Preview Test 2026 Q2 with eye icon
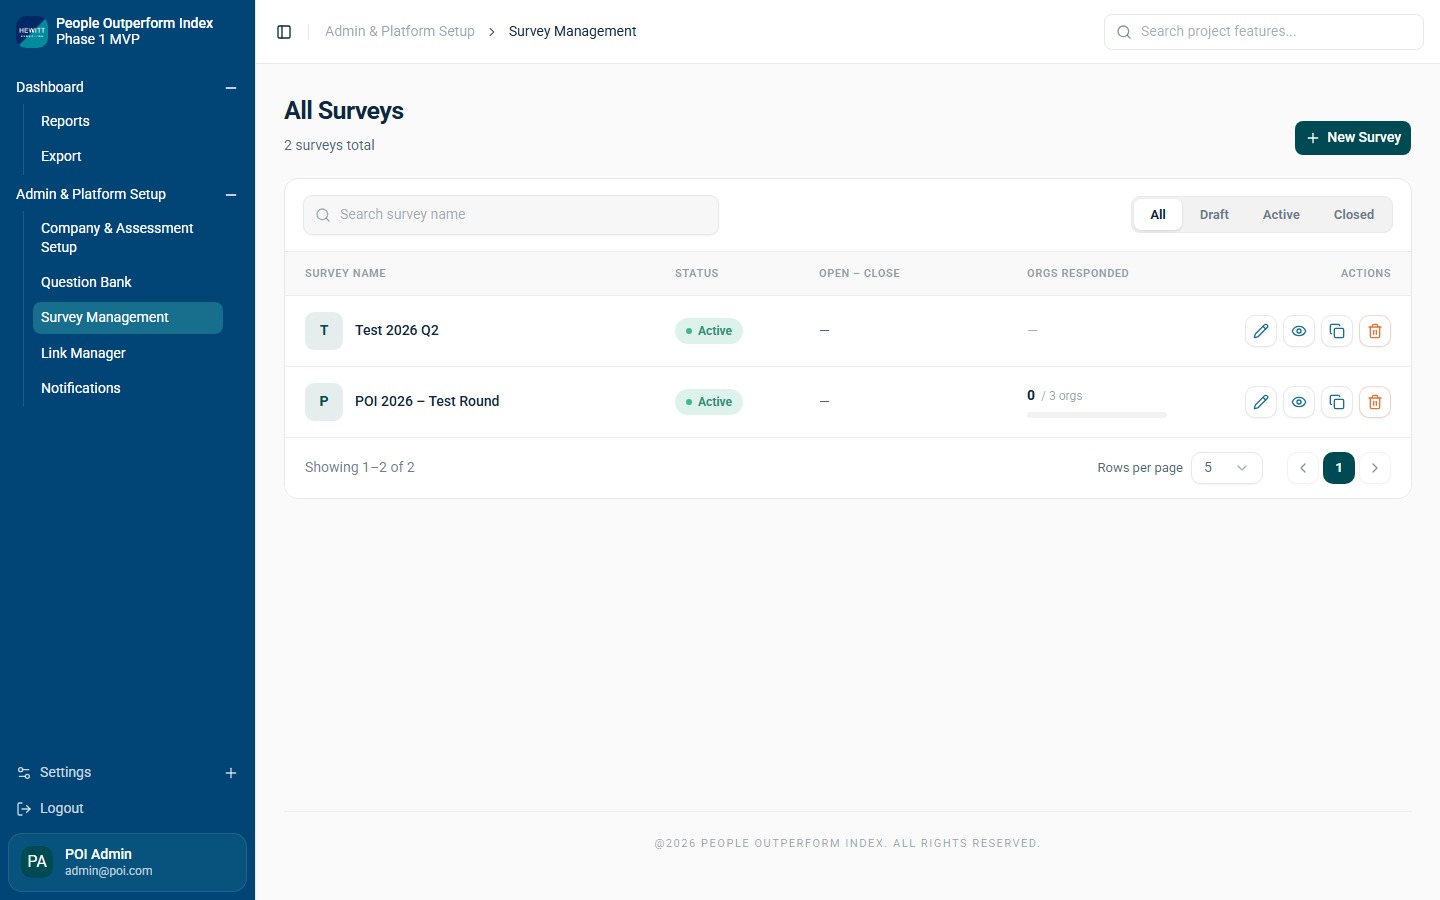The height and width of the screenshot is (900, 1440). pos(1299,331)
